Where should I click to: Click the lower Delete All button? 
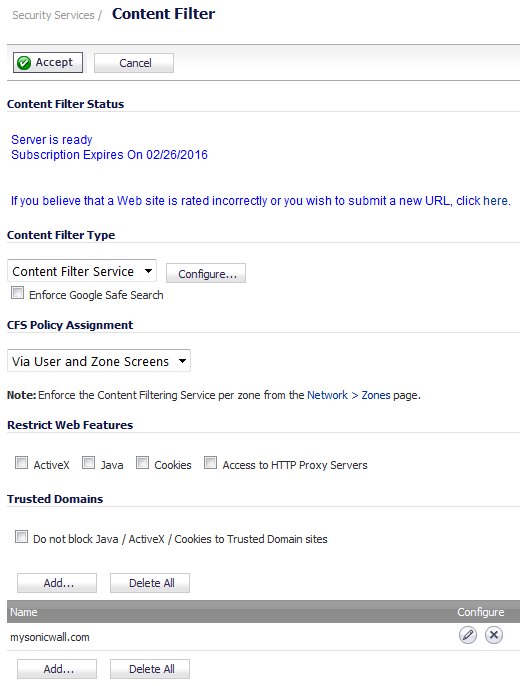click(x=150, y=669)
